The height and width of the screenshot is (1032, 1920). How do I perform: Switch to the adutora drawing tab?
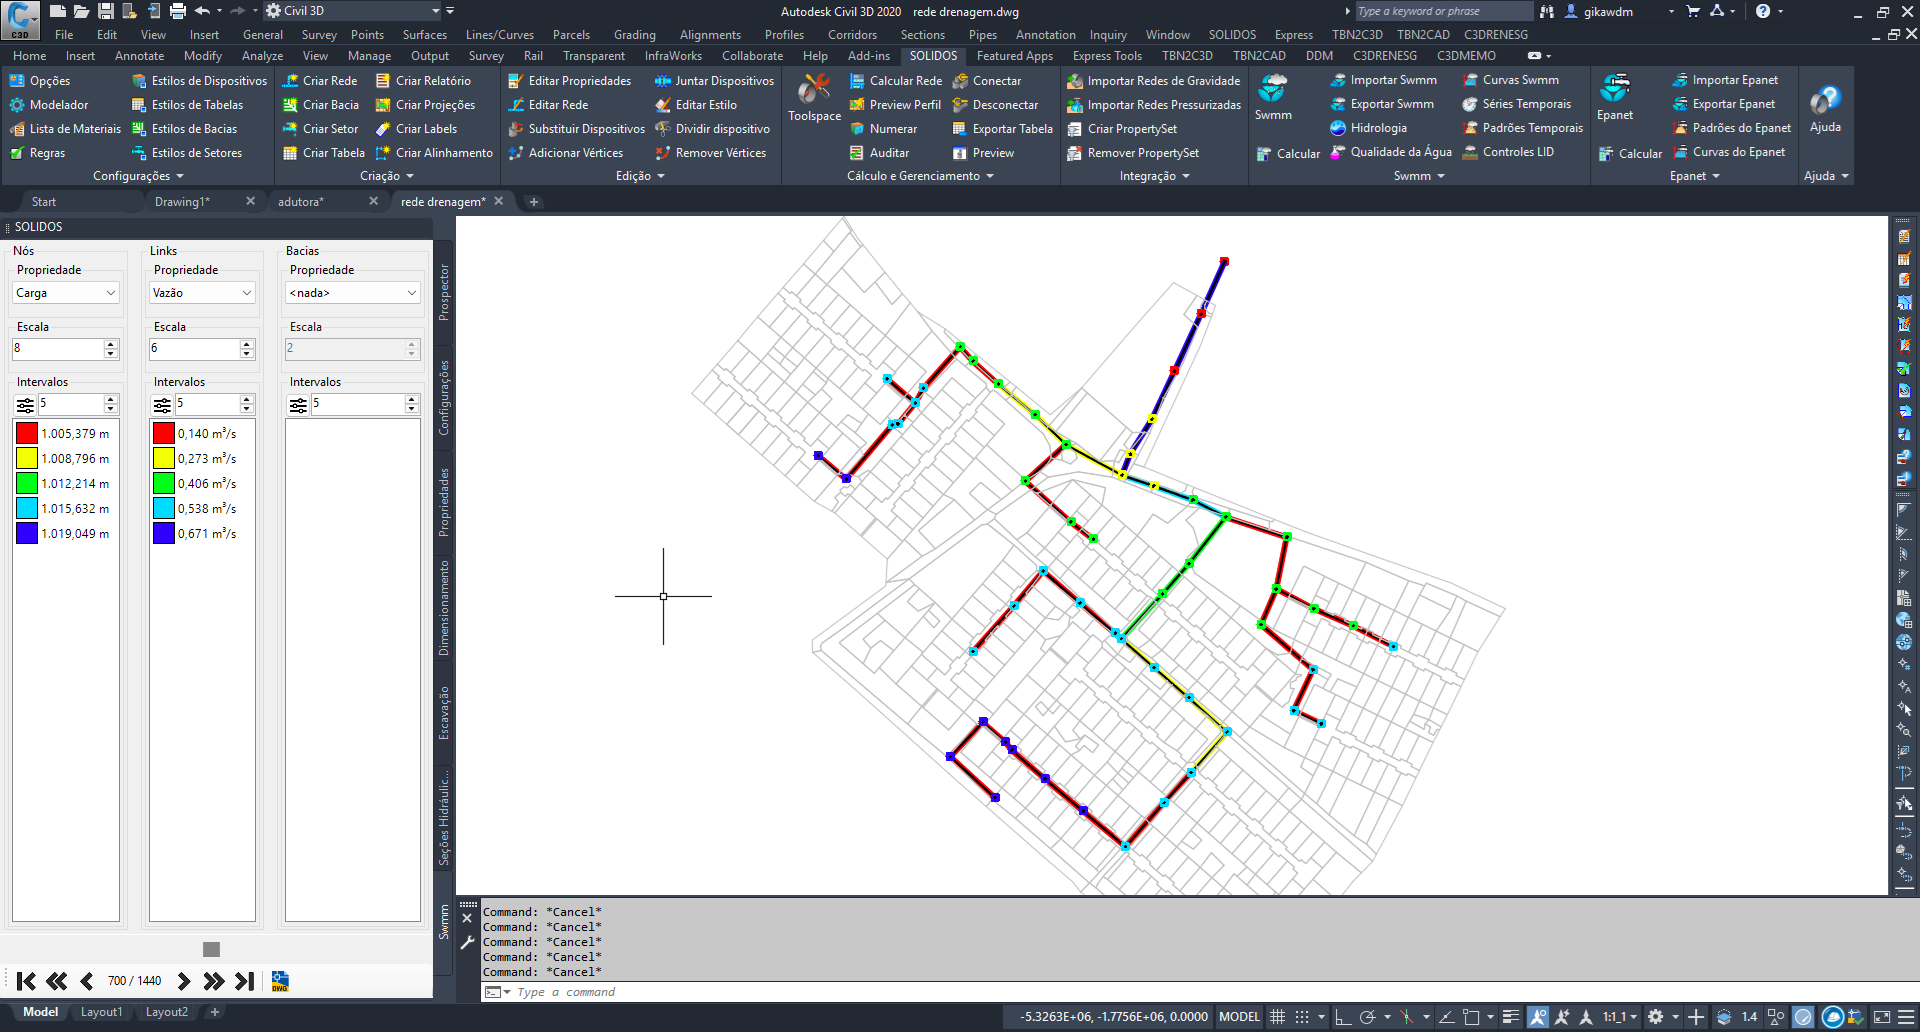301,202
